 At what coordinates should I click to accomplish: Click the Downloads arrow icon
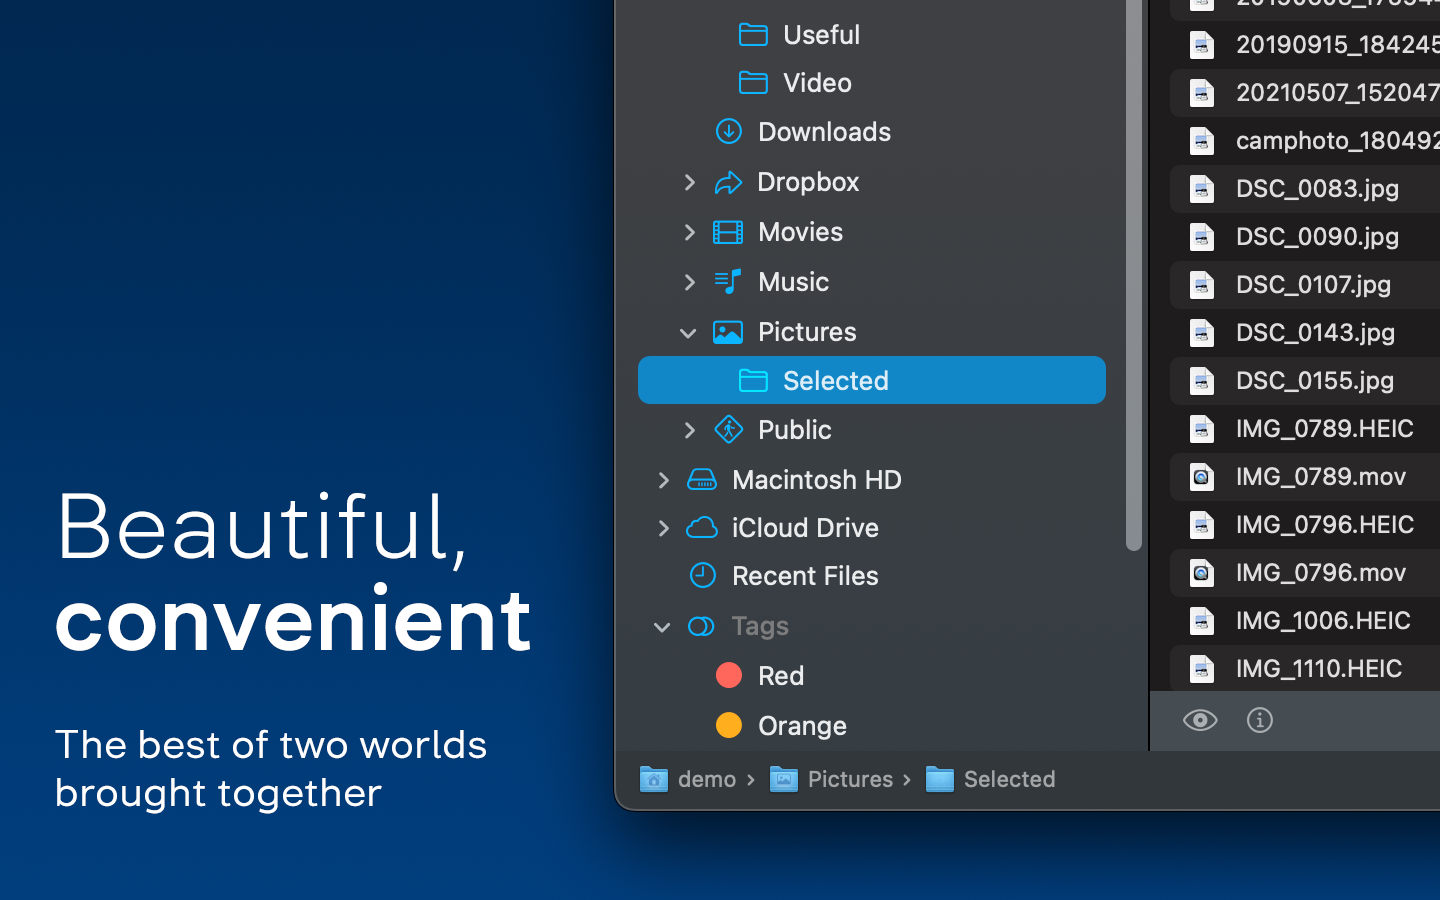(728, 131)
